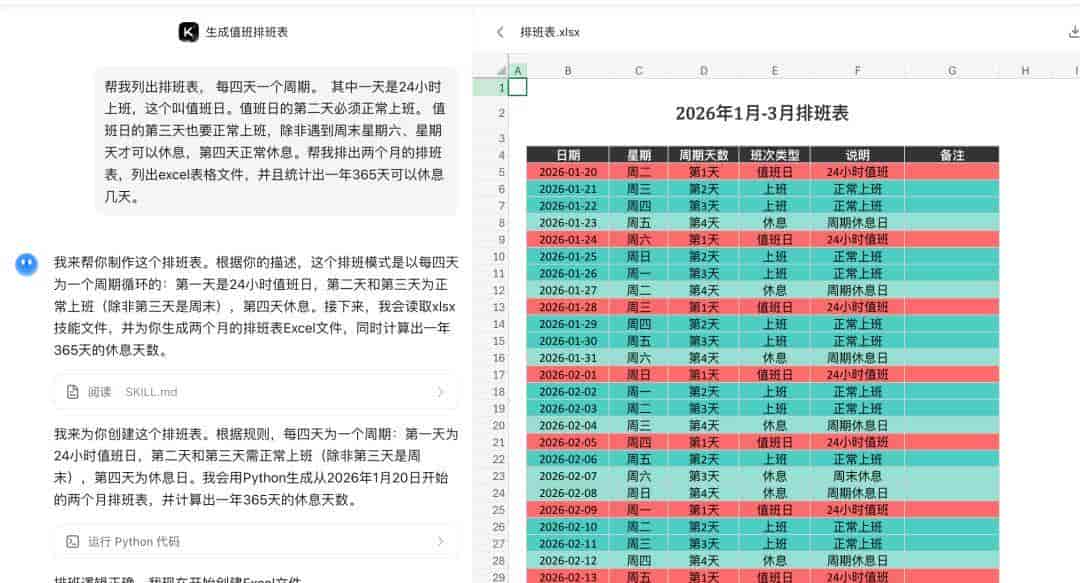Click 24小时值班 cell in 2026-02-09 row
The image size is (1080, 583).
tap(858, 510)
